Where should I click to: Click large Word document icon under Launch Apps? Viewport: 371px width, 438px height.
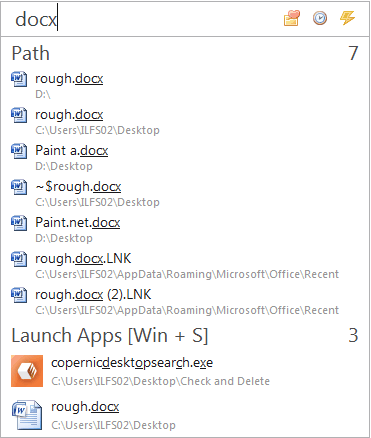27,415
